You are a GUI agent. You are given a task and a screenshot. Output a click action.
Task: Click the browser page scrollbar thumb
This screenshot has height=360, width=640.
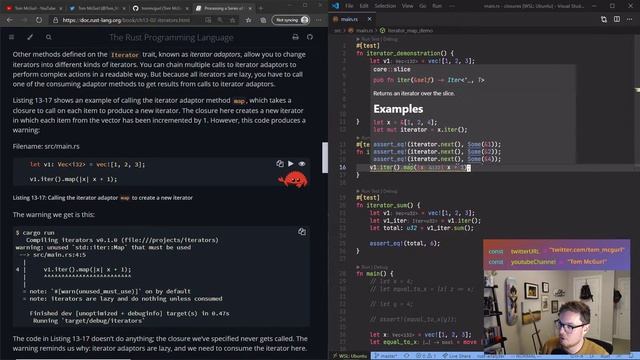(325, 158)
